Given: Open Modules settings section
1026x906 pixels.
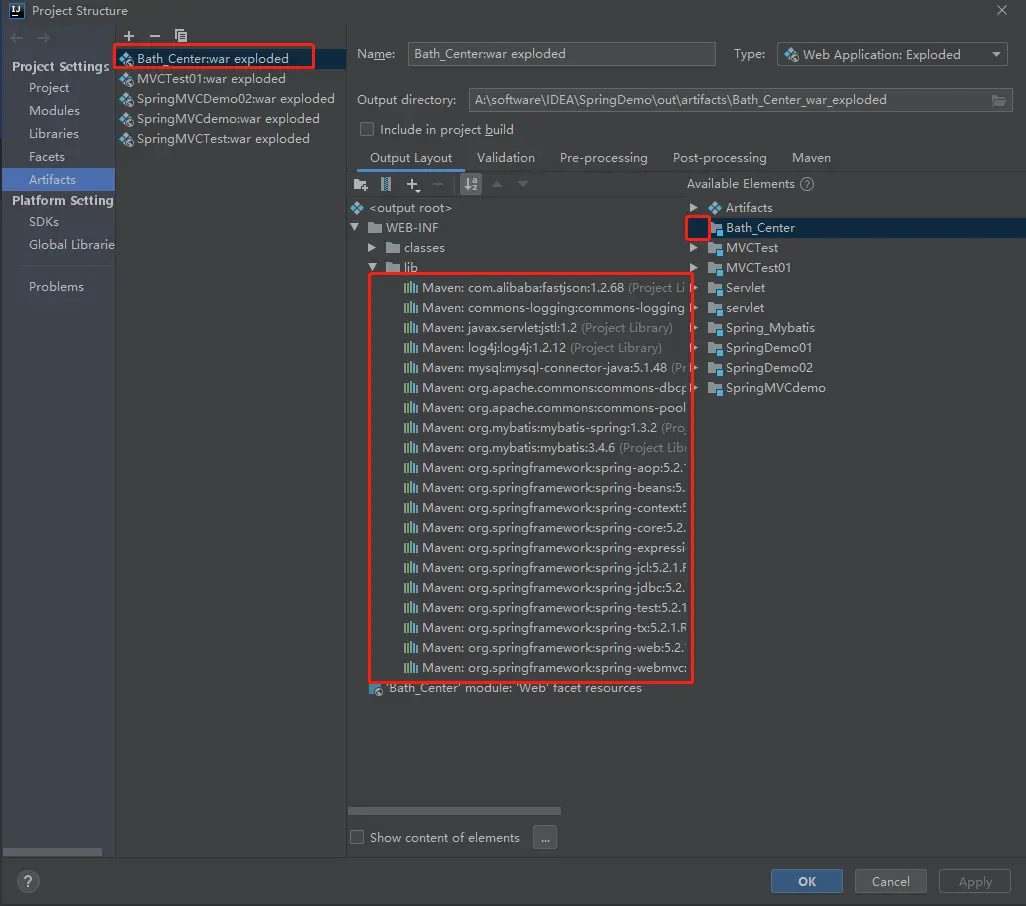Looking at the screenshot, I should click(x=54, y=111).
